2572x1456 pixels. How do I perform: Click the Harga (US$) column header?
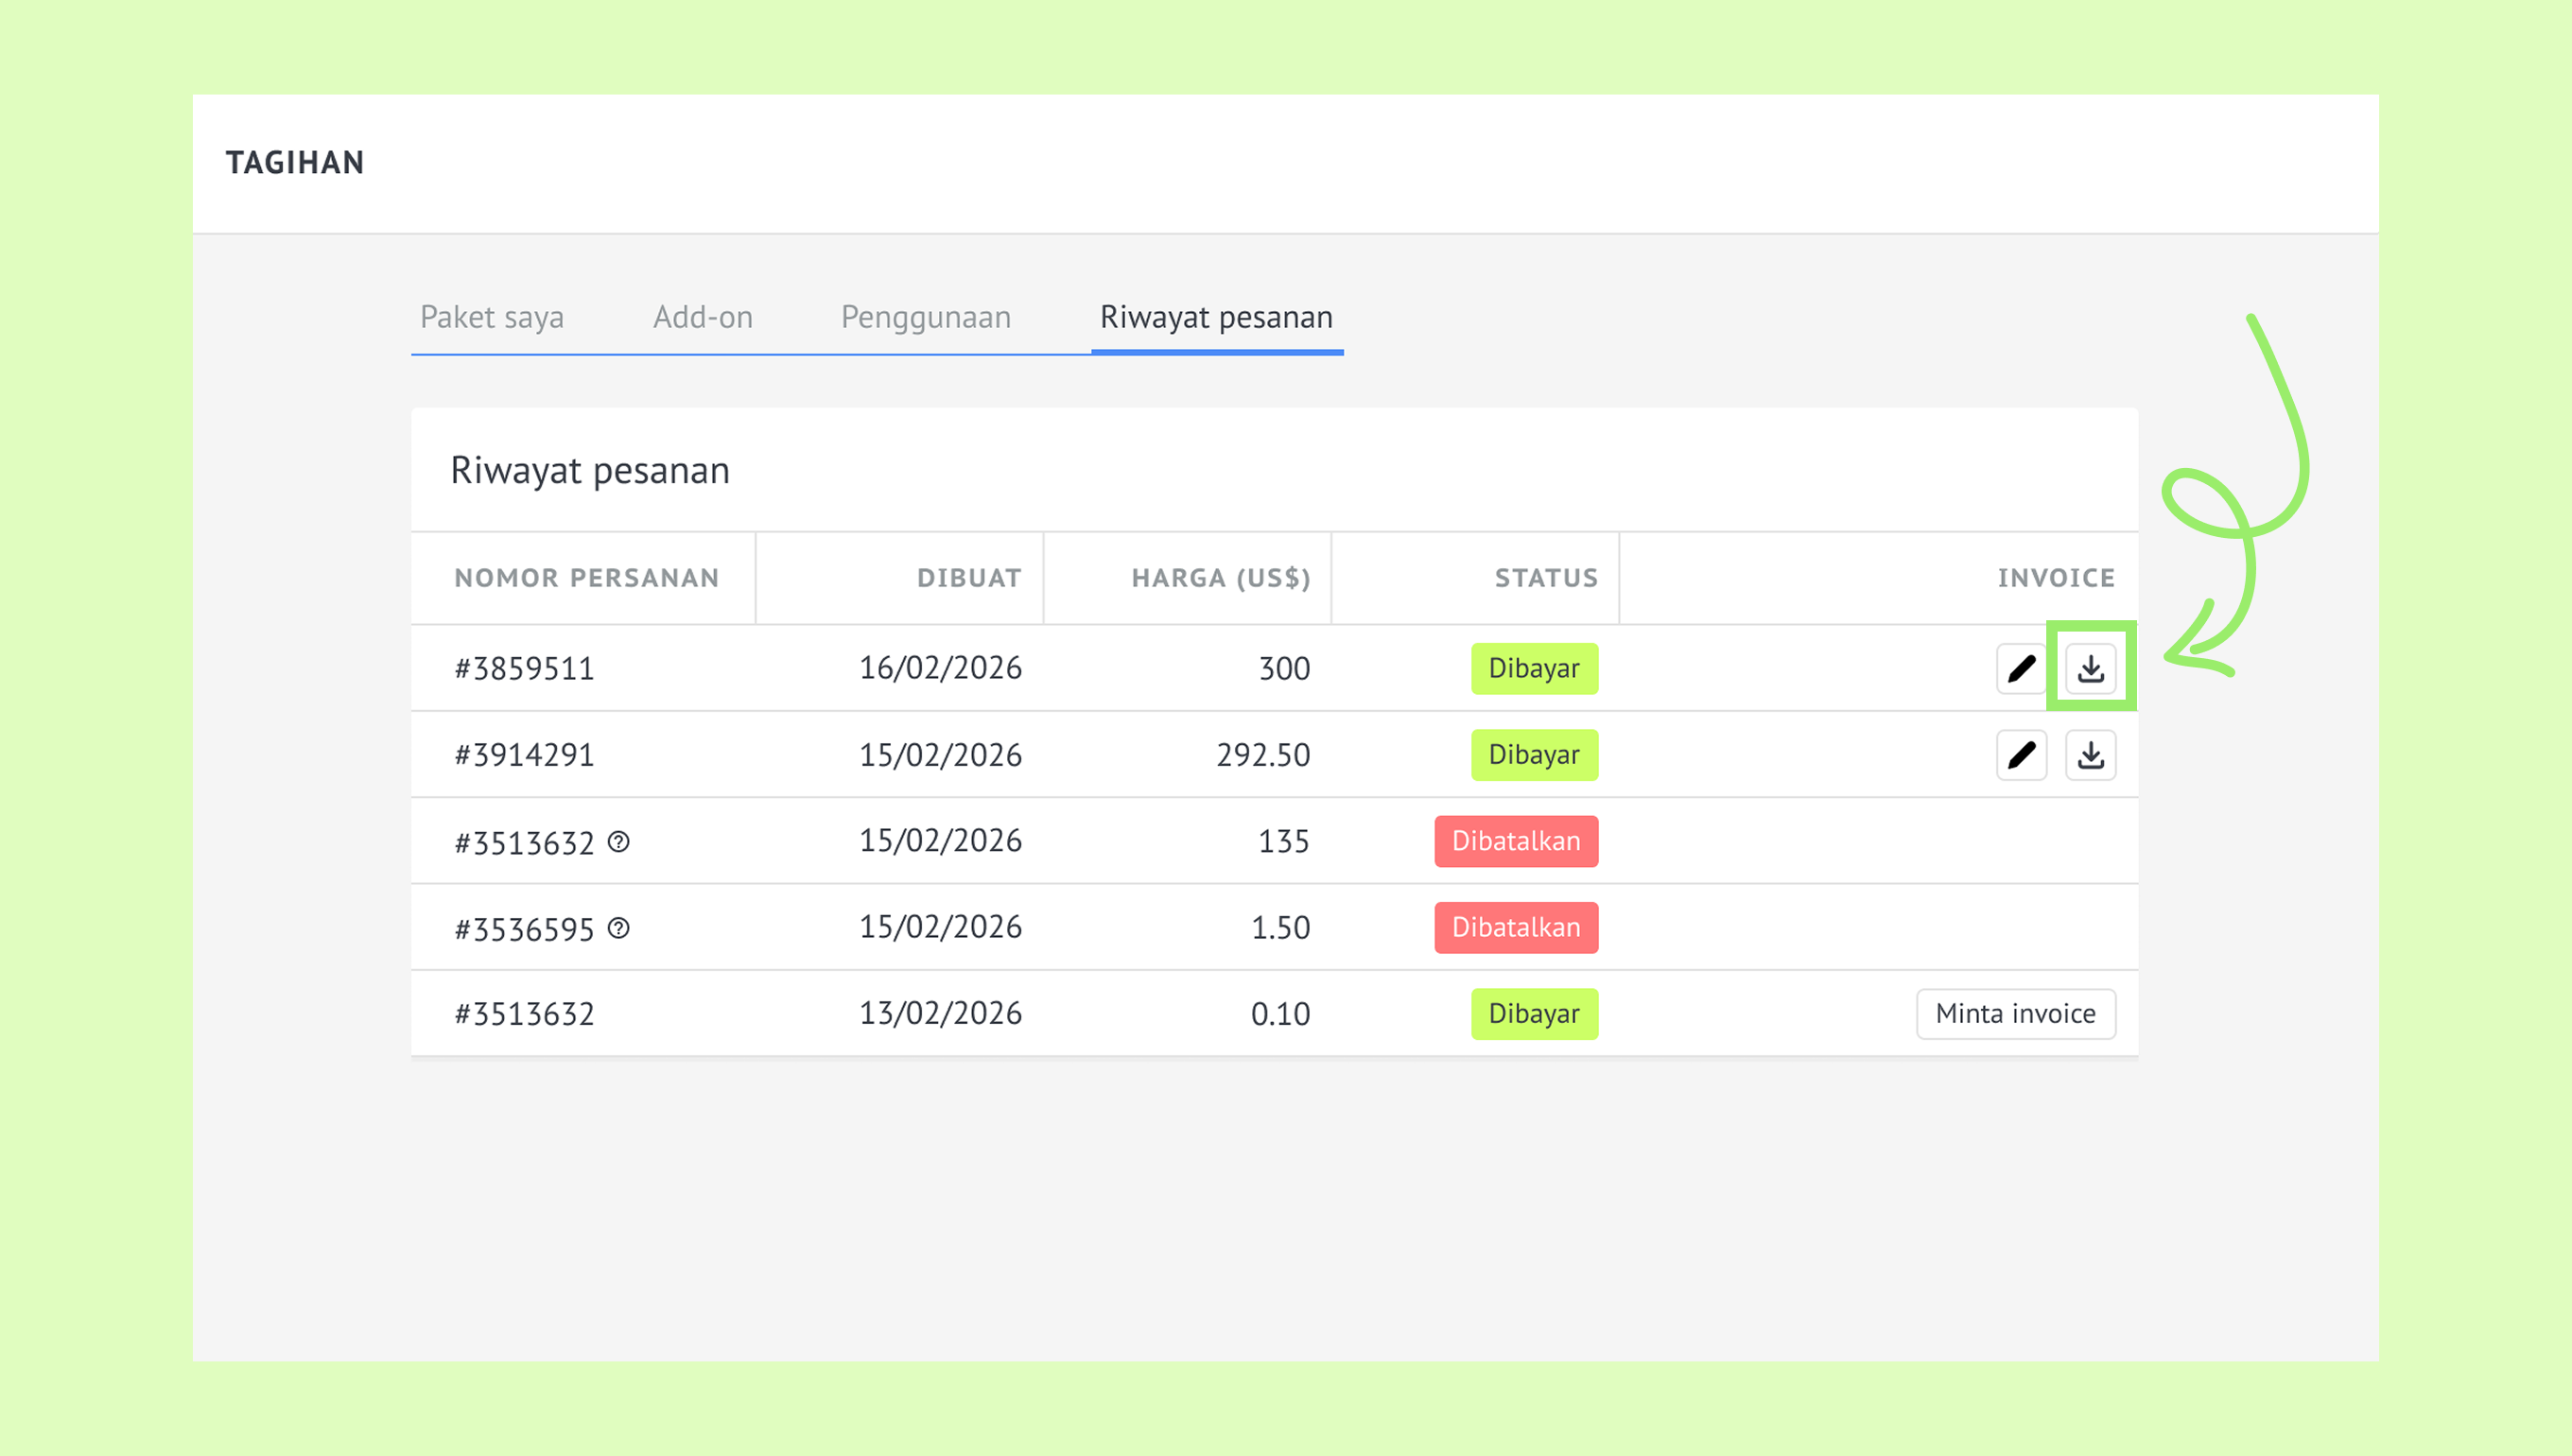[1221, 578]
